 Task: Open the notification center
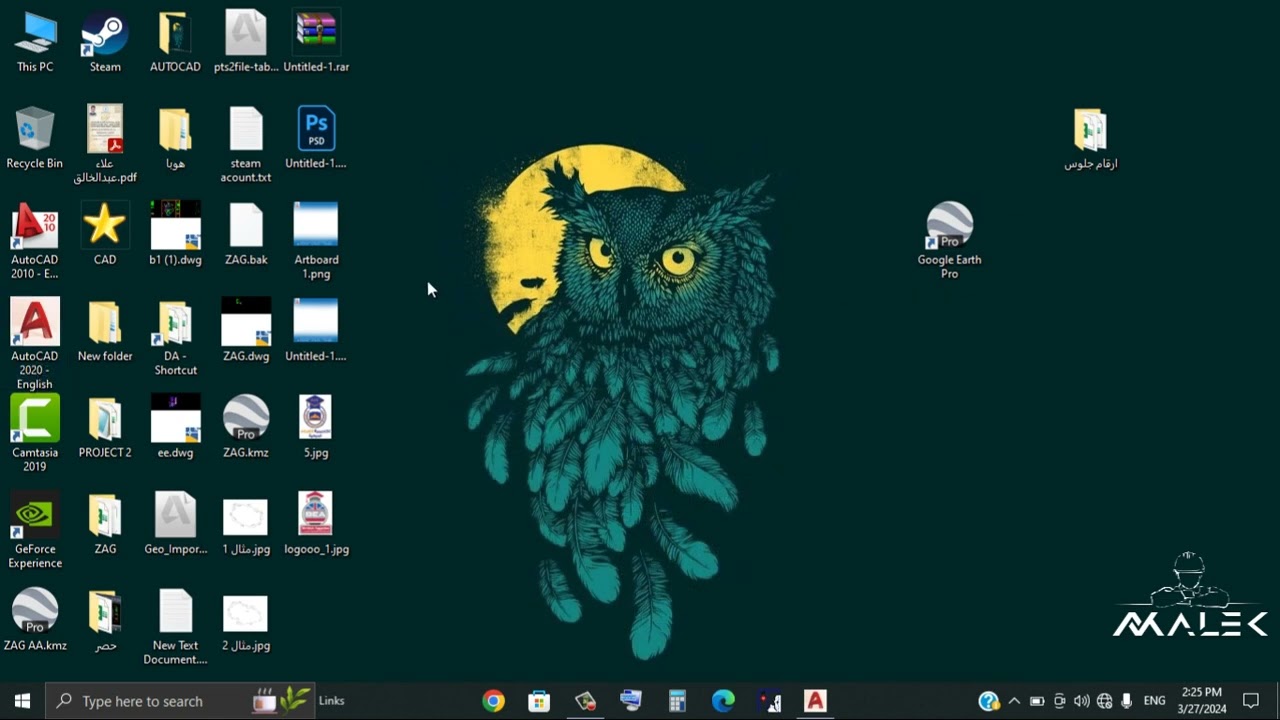[x=1251, y=701]
